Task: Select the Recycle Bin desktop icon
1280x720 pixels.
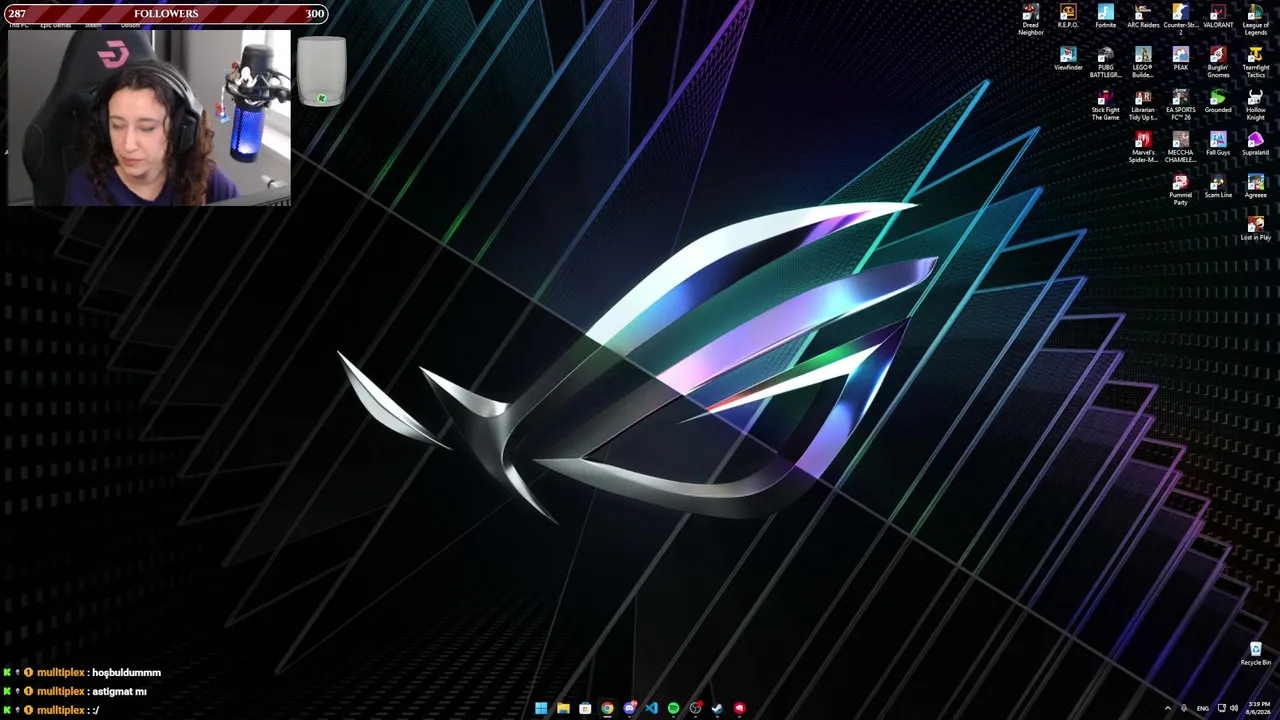Action: [x=1256, y=654]
